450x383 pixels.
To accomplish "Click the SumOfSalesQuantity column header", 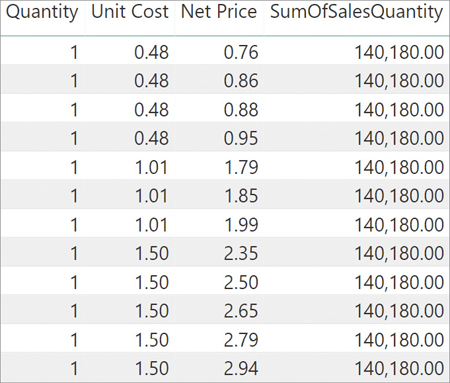I will [356, 13].
